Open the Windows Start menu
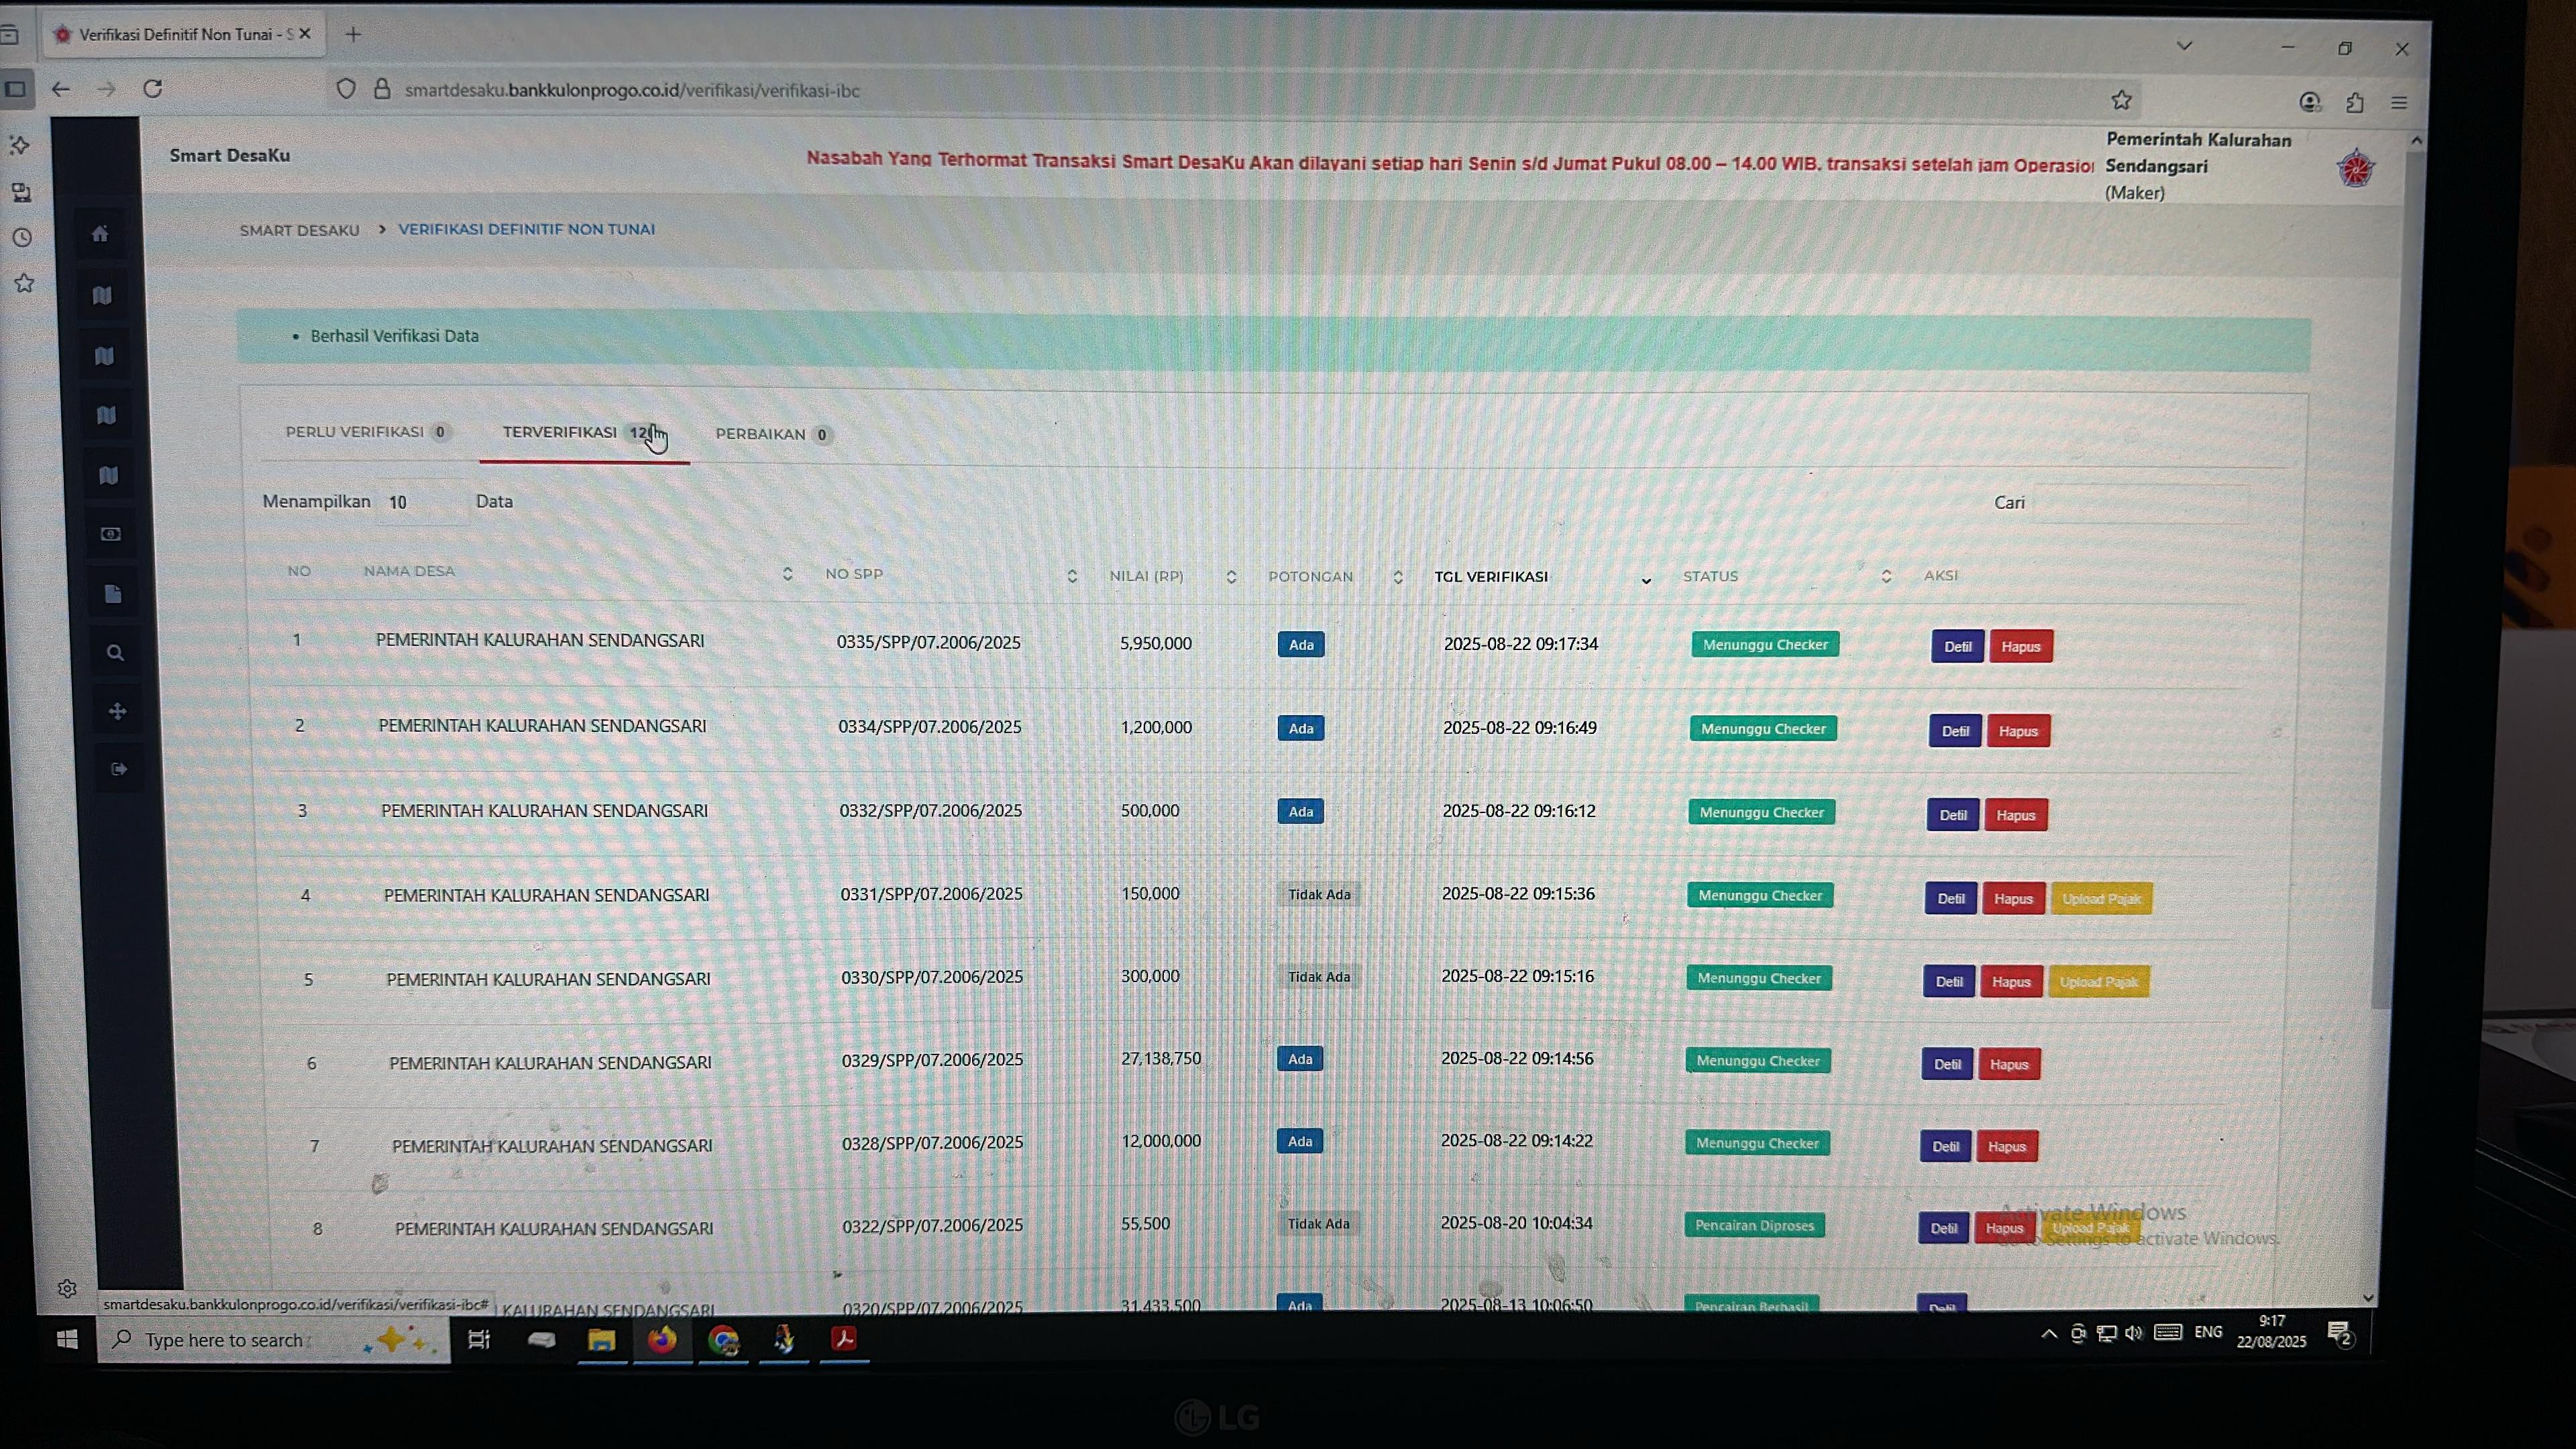Image resolution: width=2576 pixels, height=1449 pixels. 67,1339
